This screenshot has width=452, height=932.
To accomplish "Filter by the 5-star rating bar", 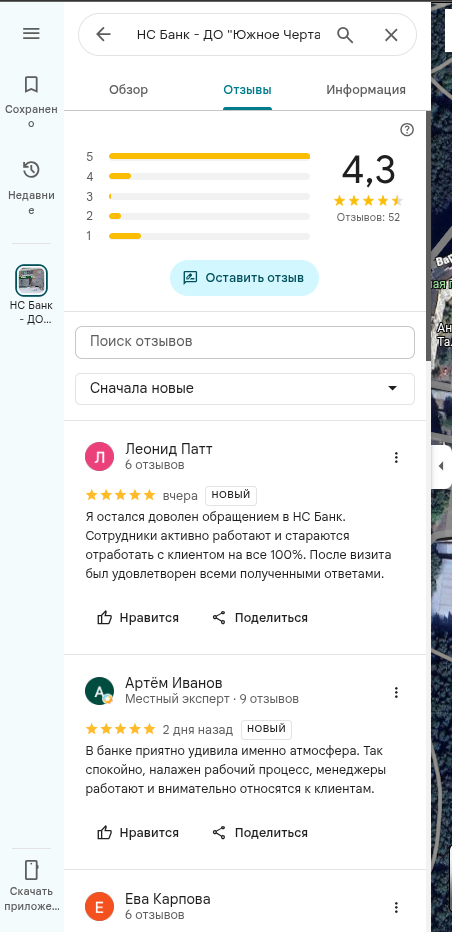I will point(209,156).
